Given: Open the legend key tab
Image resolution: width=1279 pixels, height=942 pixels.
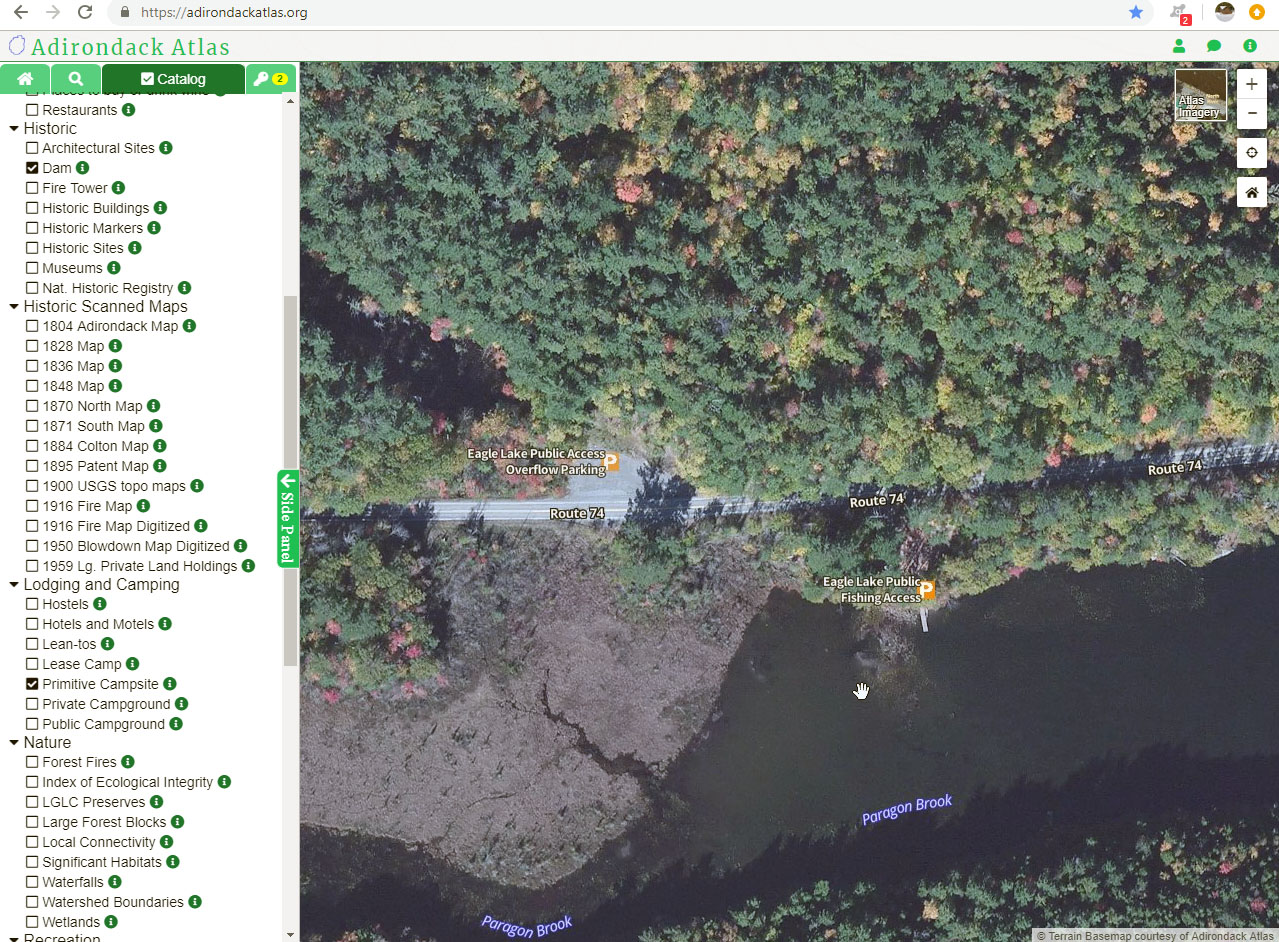Looking at the screenshot, I should [270, 79].
